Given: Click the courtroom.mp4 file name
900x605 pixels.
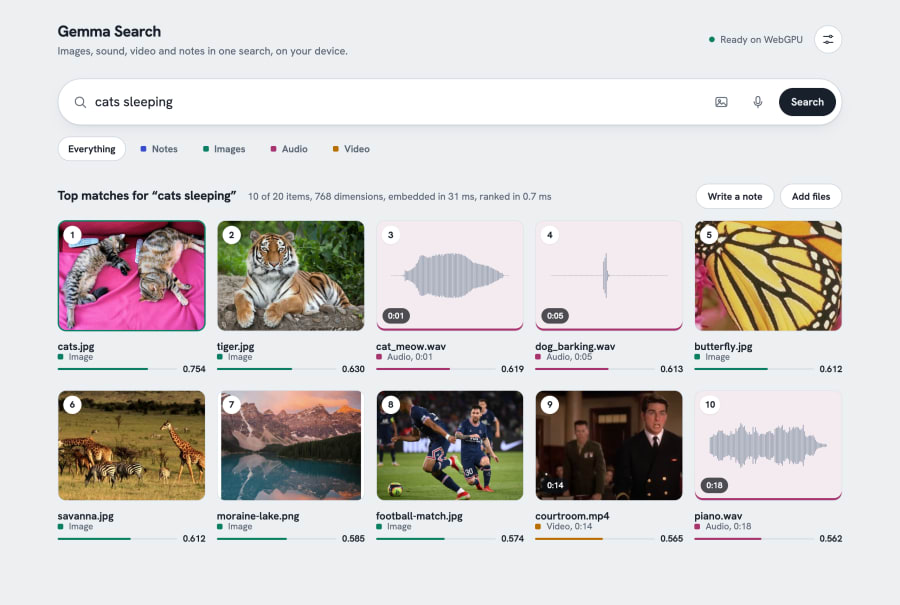Looking at the screenshot, I should [x=572, y=515].
